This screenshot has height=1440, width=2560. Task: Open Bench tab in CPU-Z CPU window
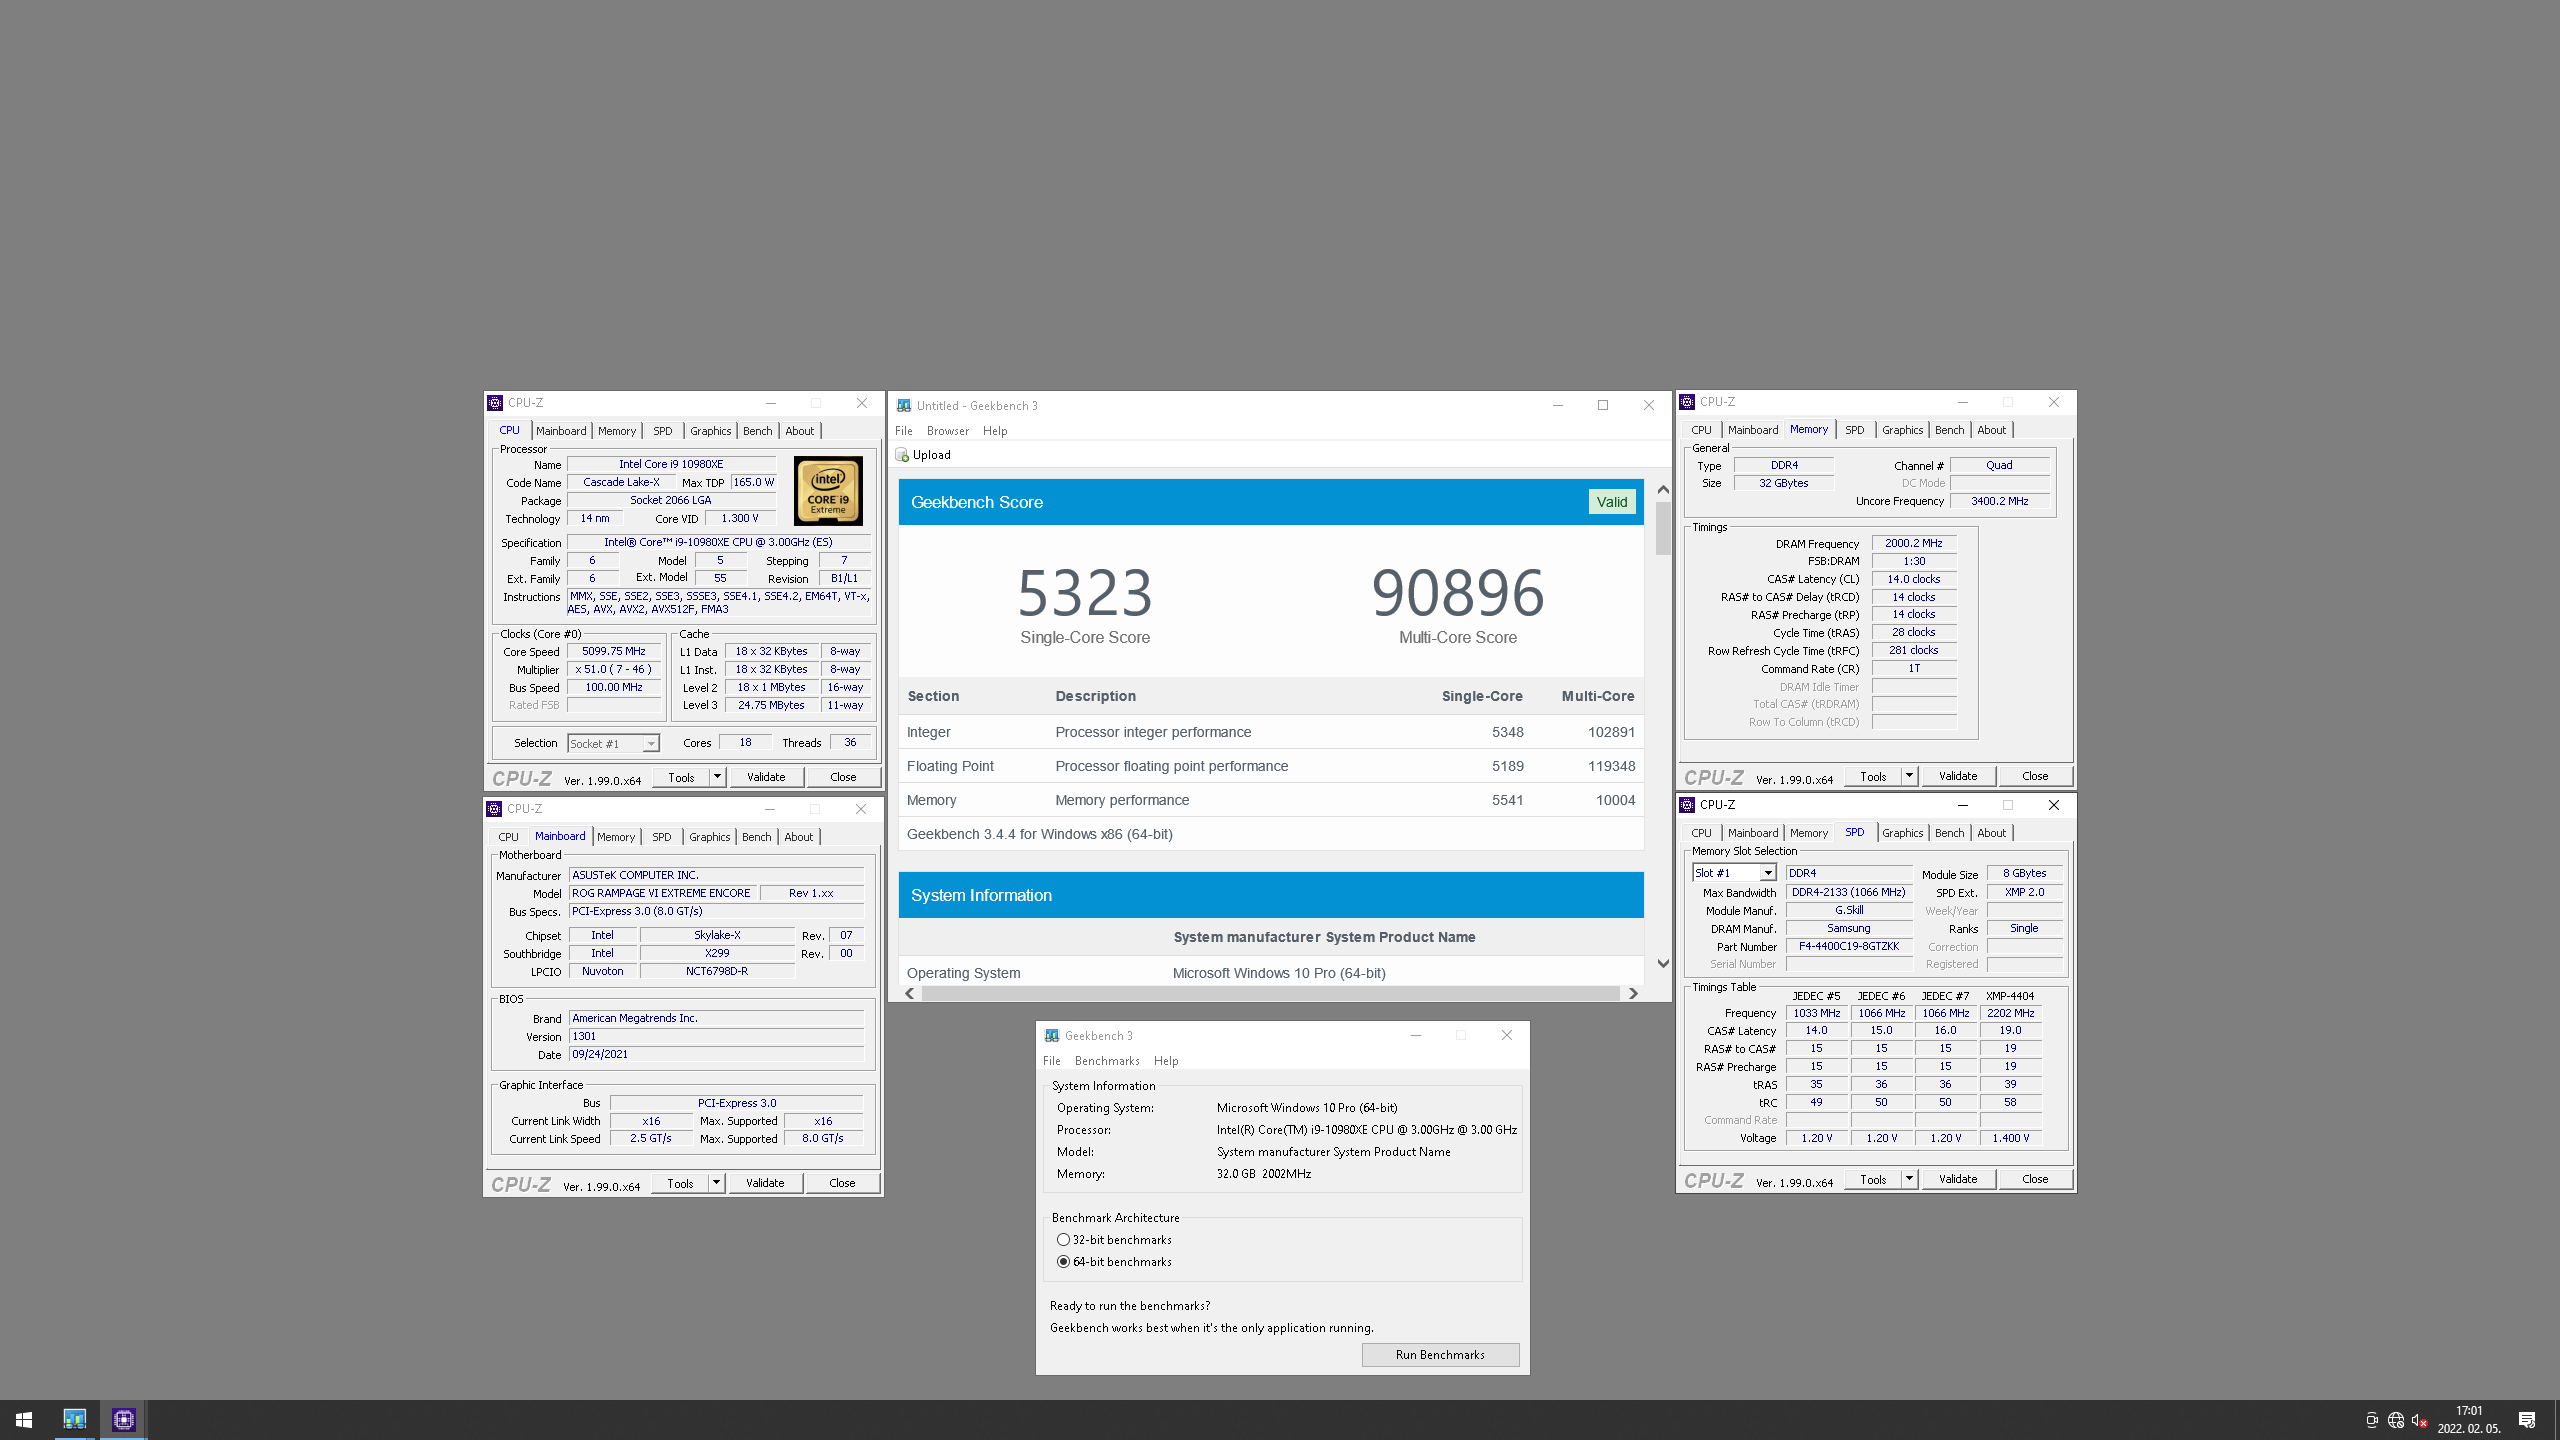pyautogui.click(x=757, y=431)
